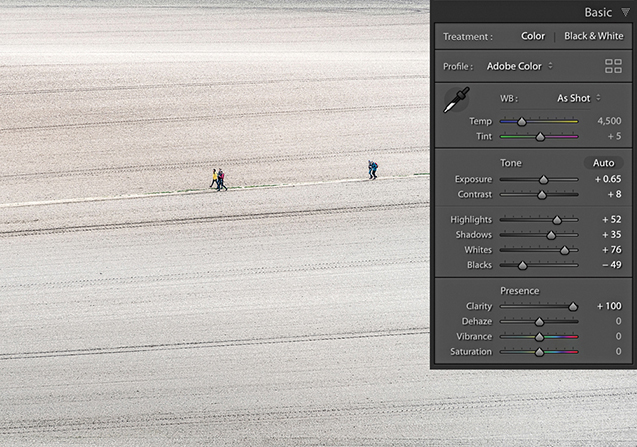
Task: Collapse the Basic panel triangle
Action: click(625, 13)
